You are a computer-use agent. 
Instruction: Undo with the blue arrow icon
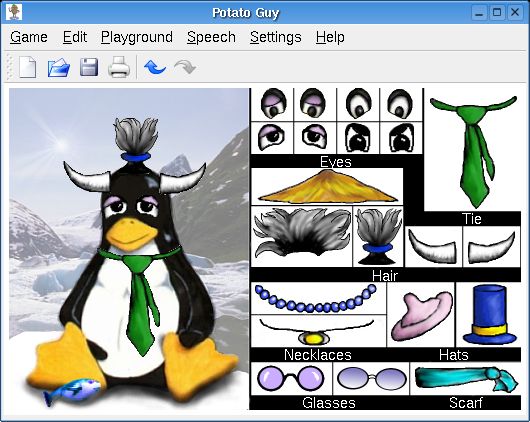[155, 67]
